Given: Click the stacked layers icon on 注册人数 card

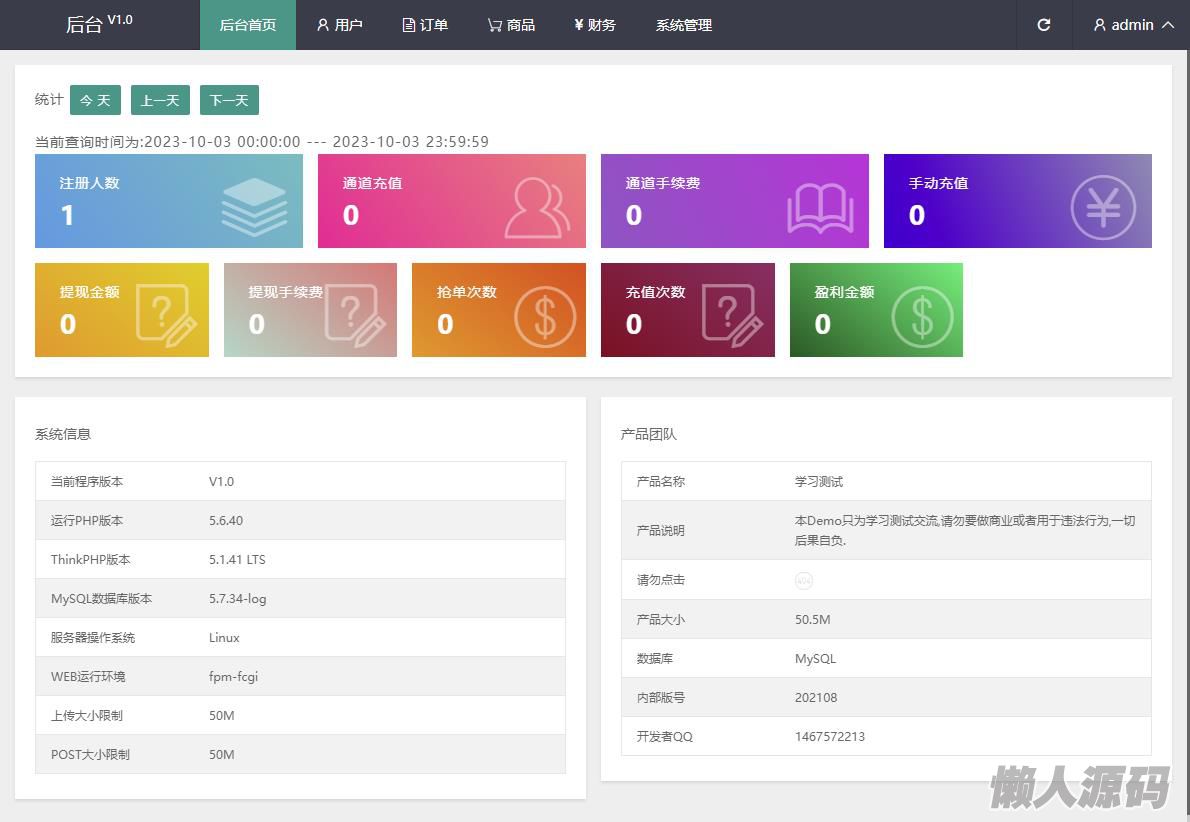Looking at the screenshot, I should click(254, 207).
